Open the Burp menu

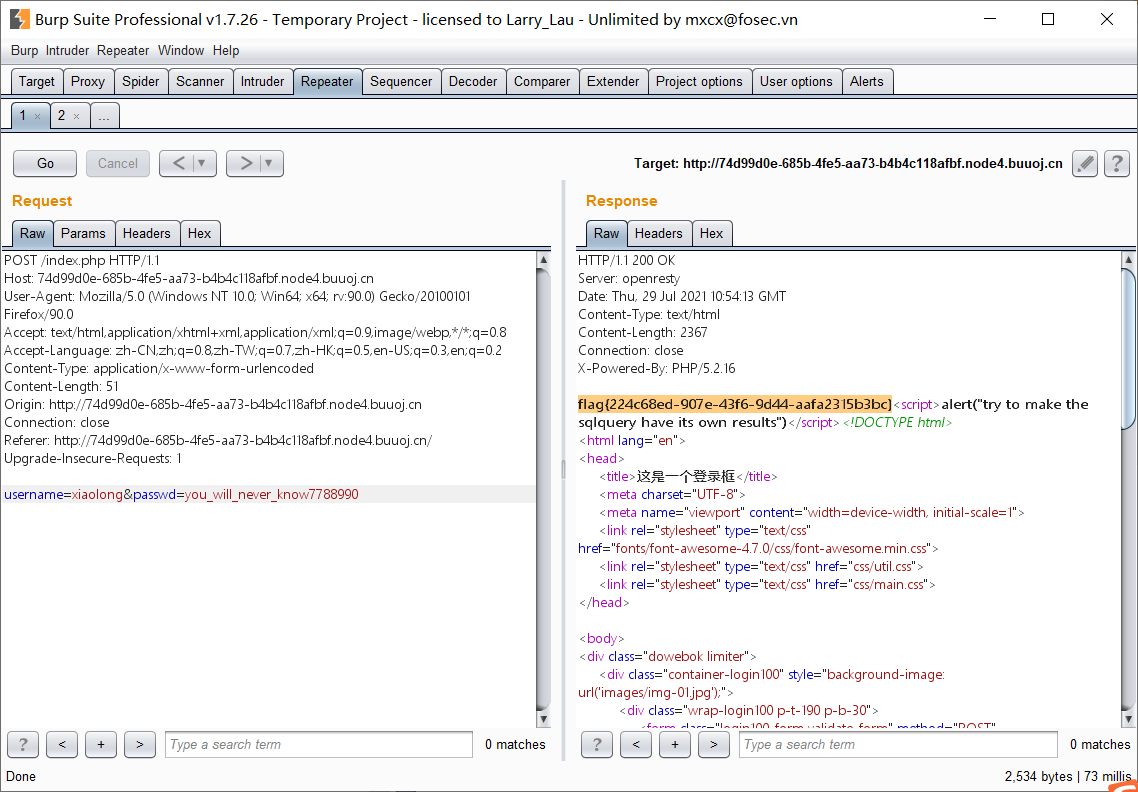pyautogui.click(x=24, y=51)
